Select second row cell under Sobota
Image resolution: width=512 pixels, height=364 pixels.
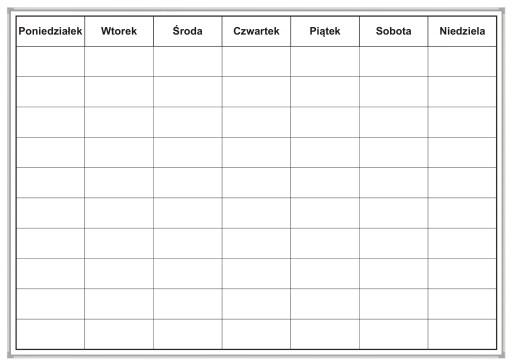394,92
